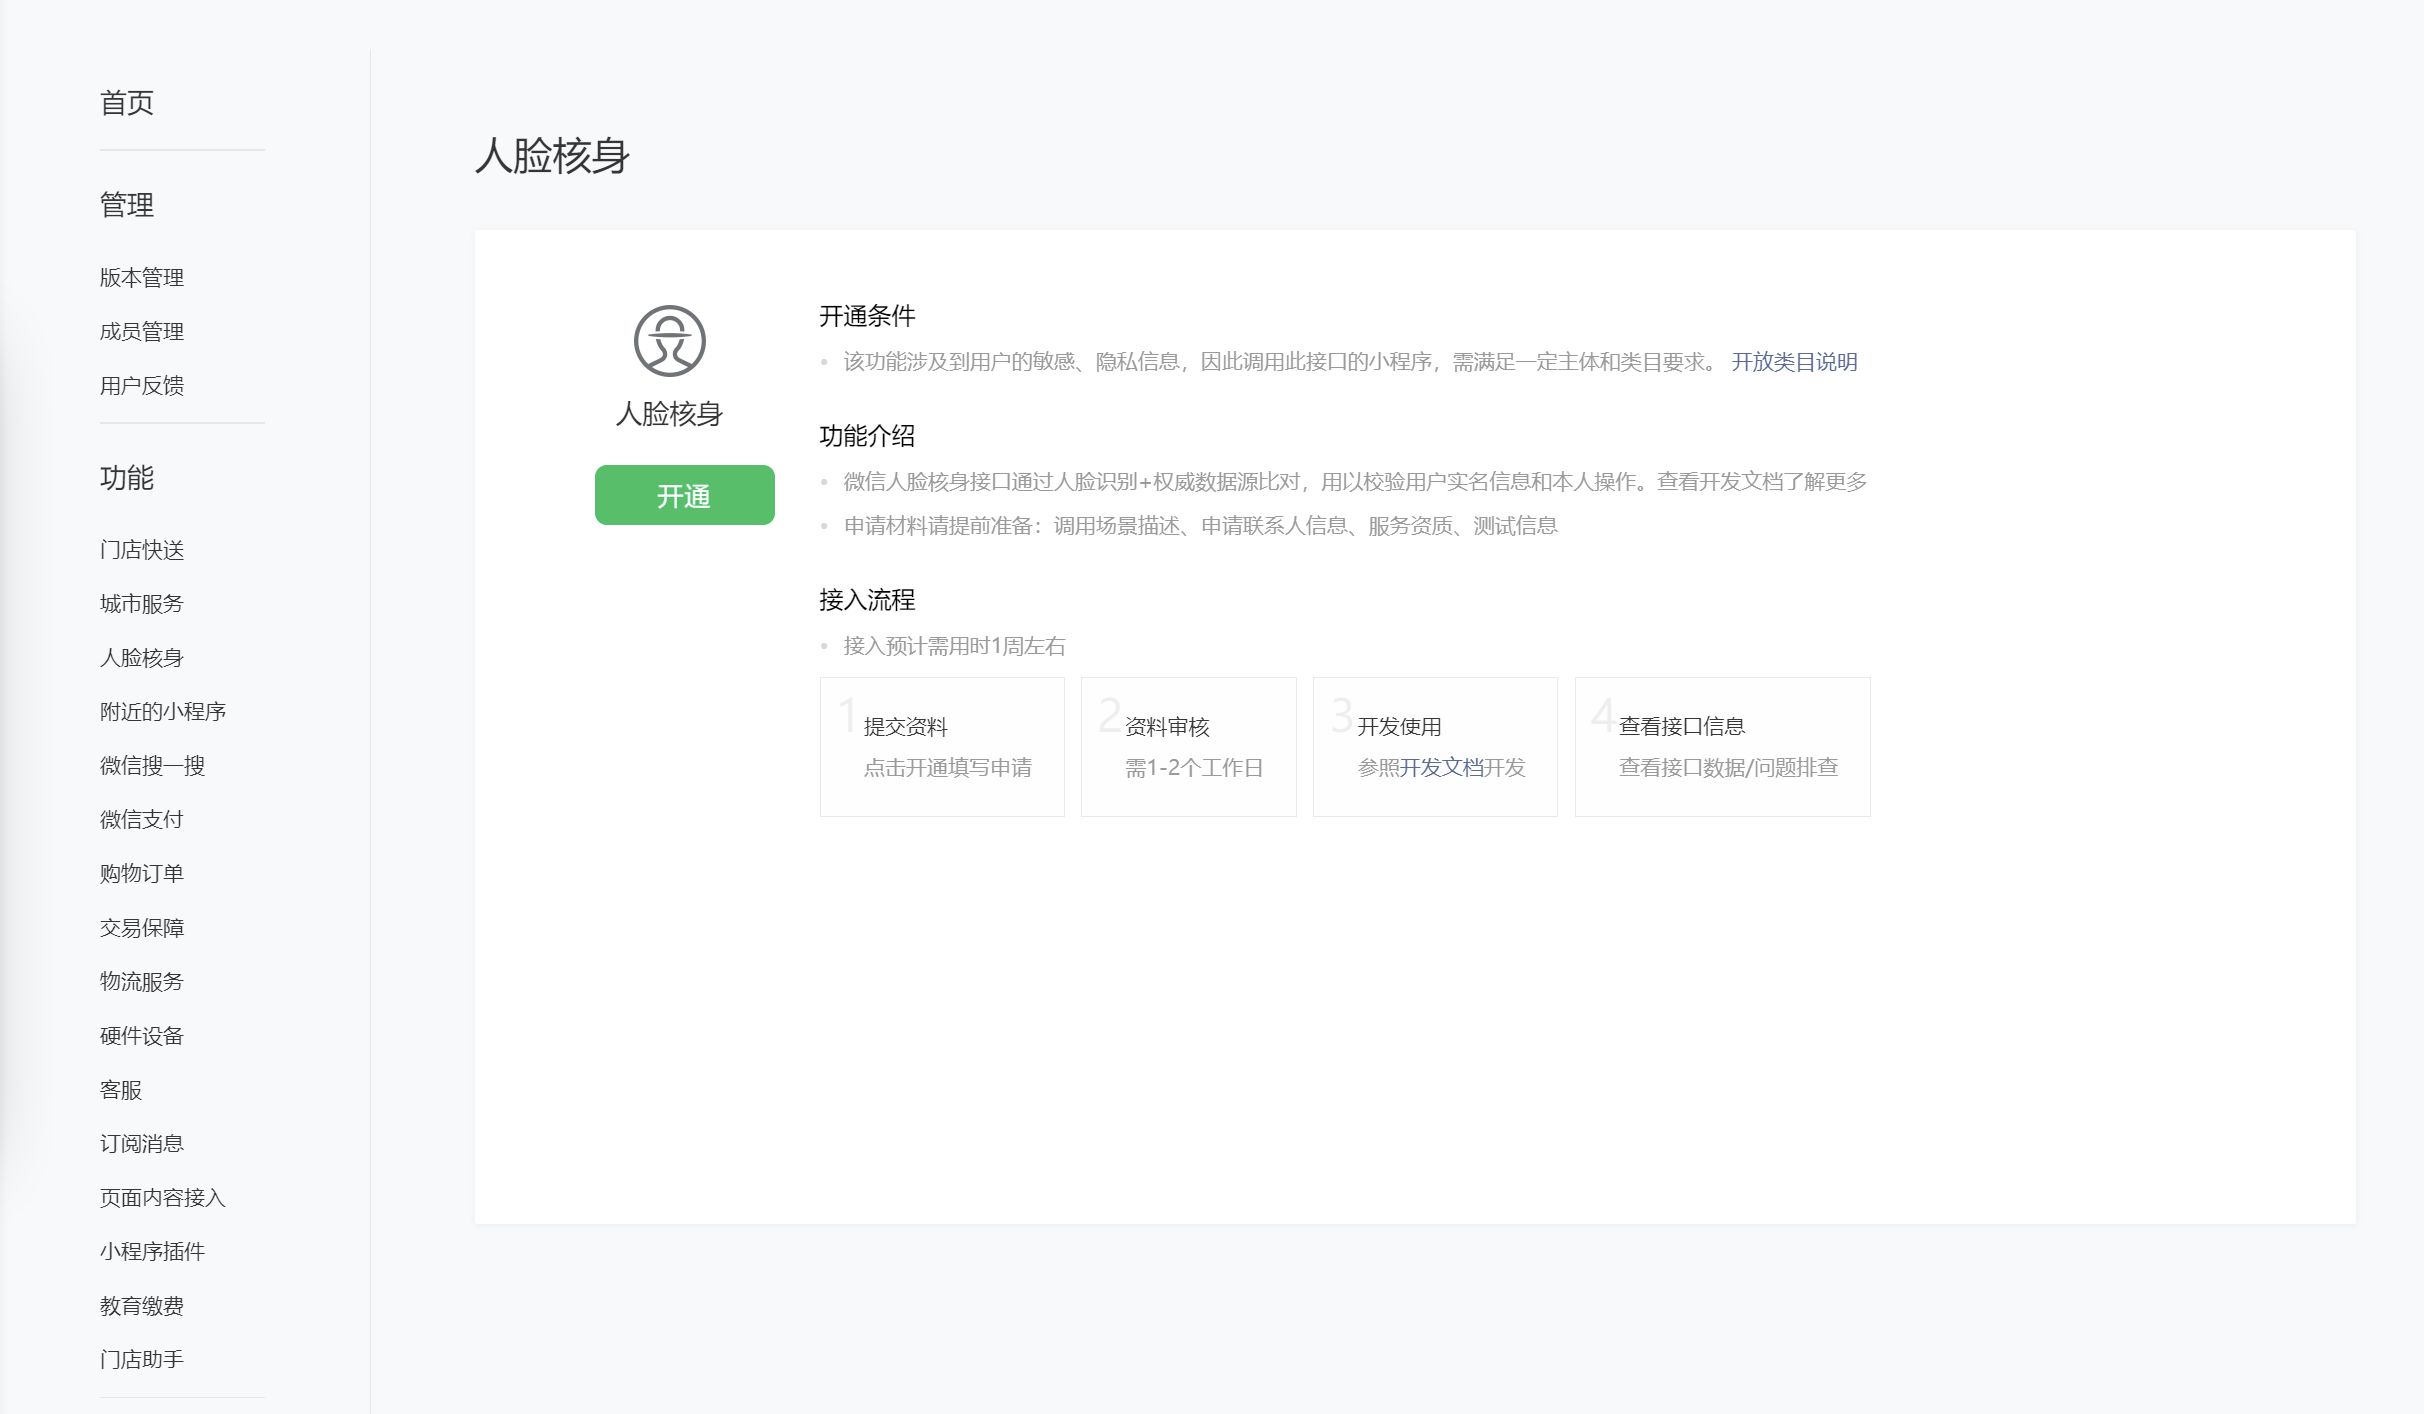Click the face verification circular icon

(x=669, y=341)
